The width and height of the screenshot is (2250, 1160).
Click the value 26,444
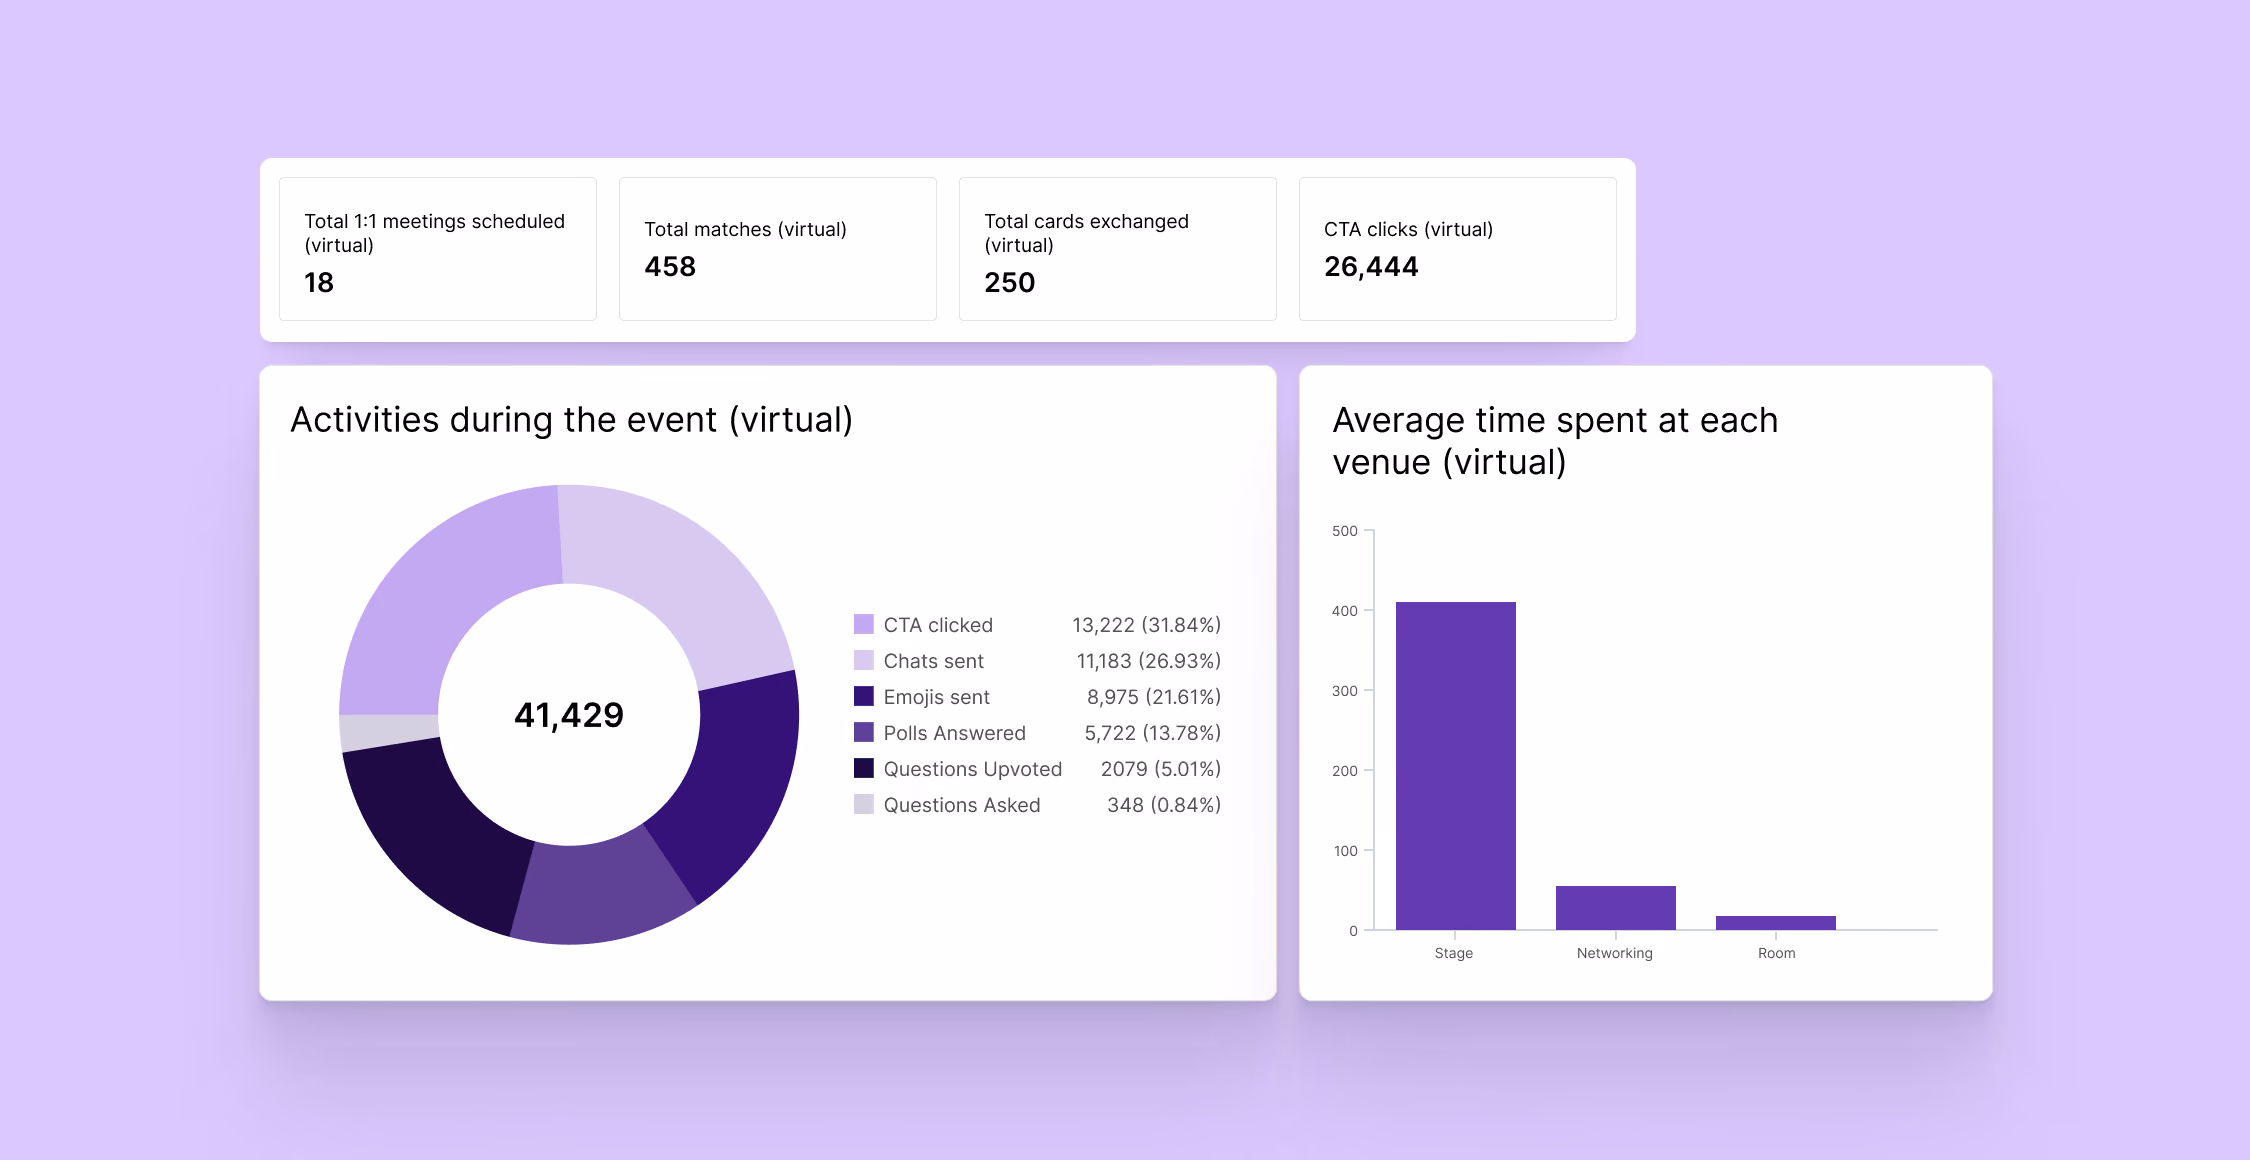(x=1371, y=267)
